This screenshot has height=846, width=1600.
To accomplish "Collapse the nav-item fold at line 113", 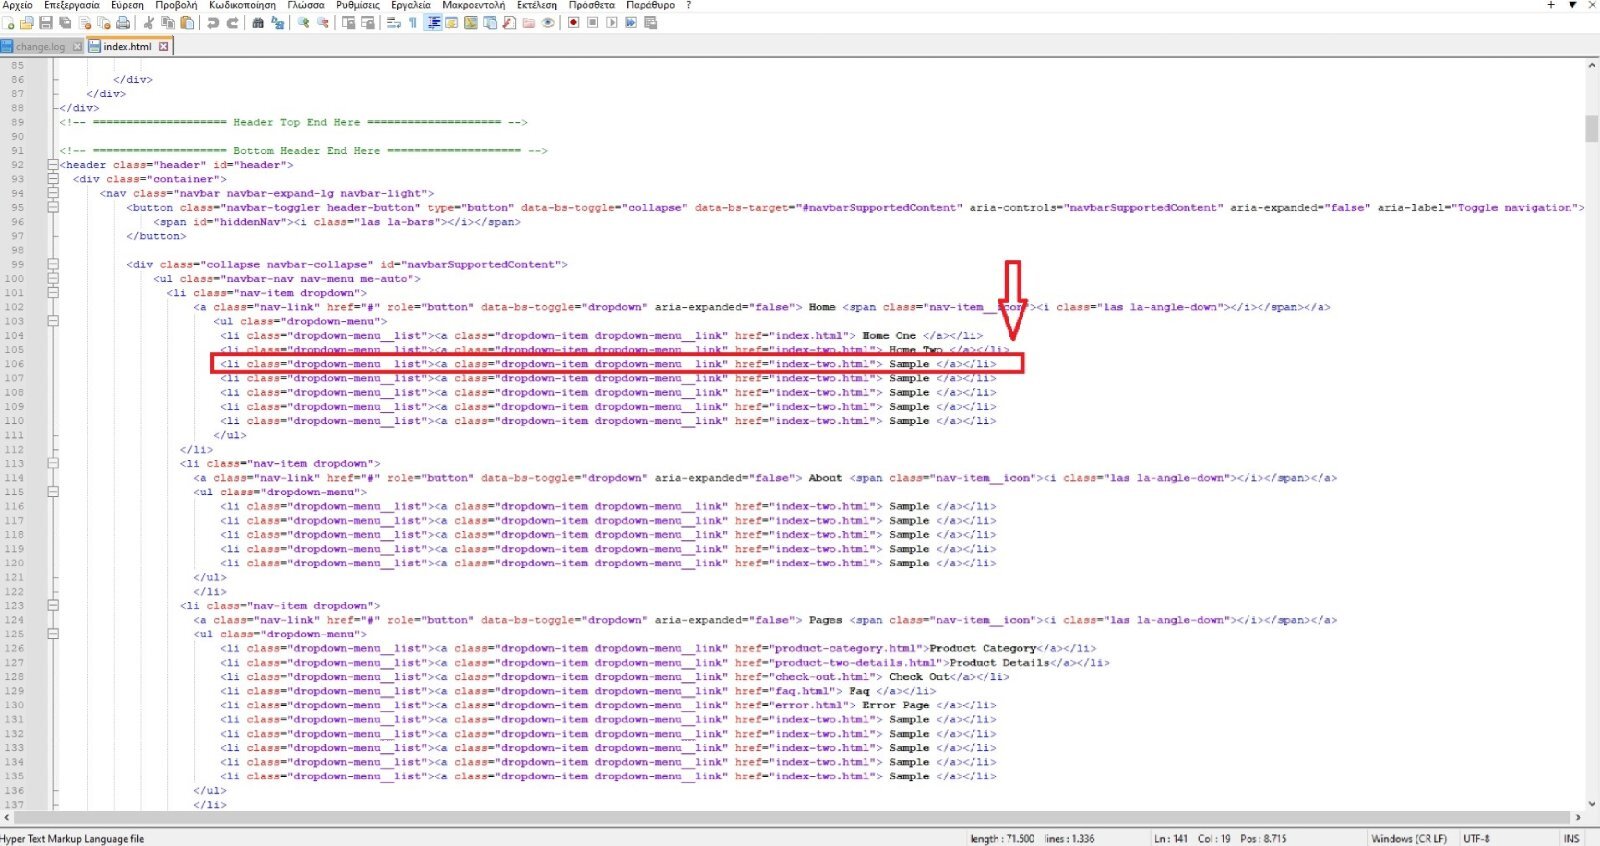I will (x=53, y=463).
